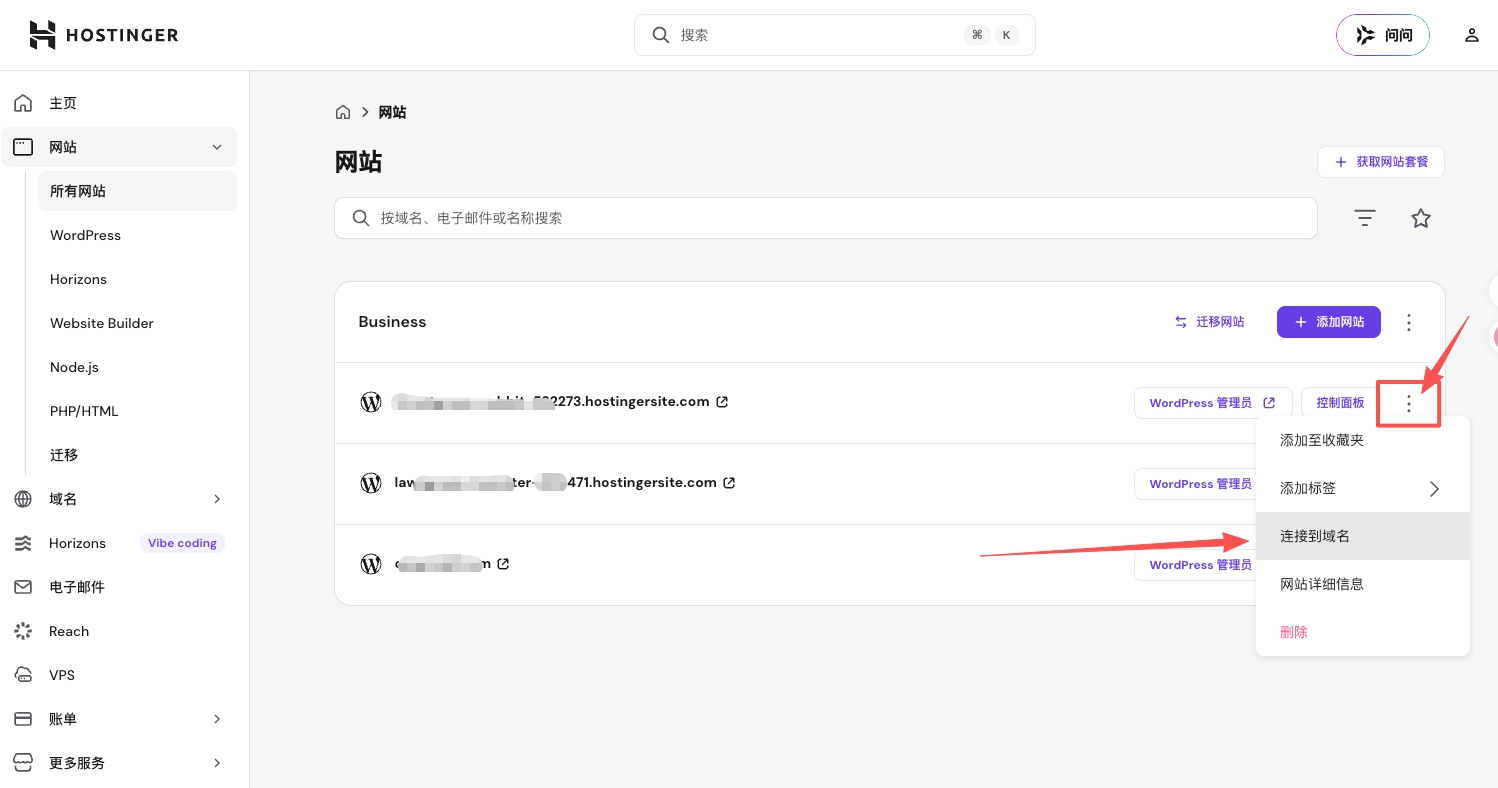
Task: Click the purple 添加网站 button
Action: click(x=1329, y=322)
